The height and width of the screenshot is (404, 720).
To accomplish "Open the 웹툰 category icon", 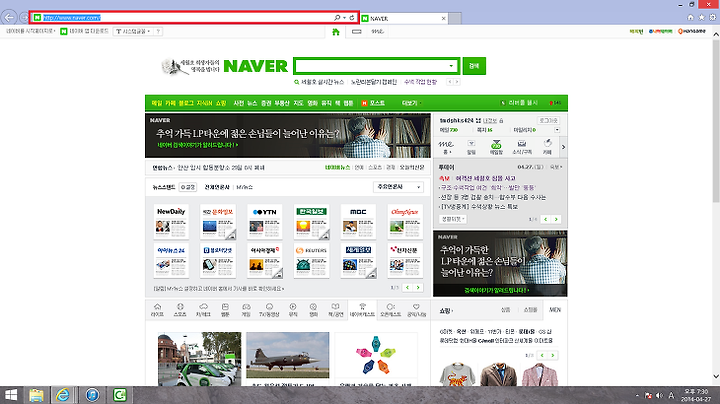I will click(225, 309).
